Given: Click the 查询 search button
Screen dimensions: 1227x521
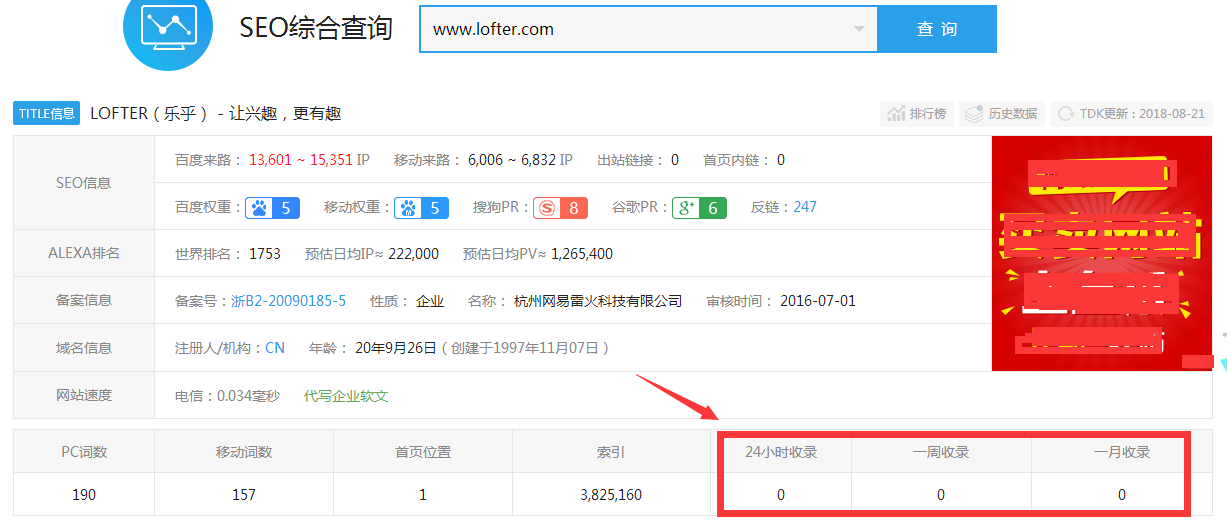Looking at the screenshot, I should 937,29.
